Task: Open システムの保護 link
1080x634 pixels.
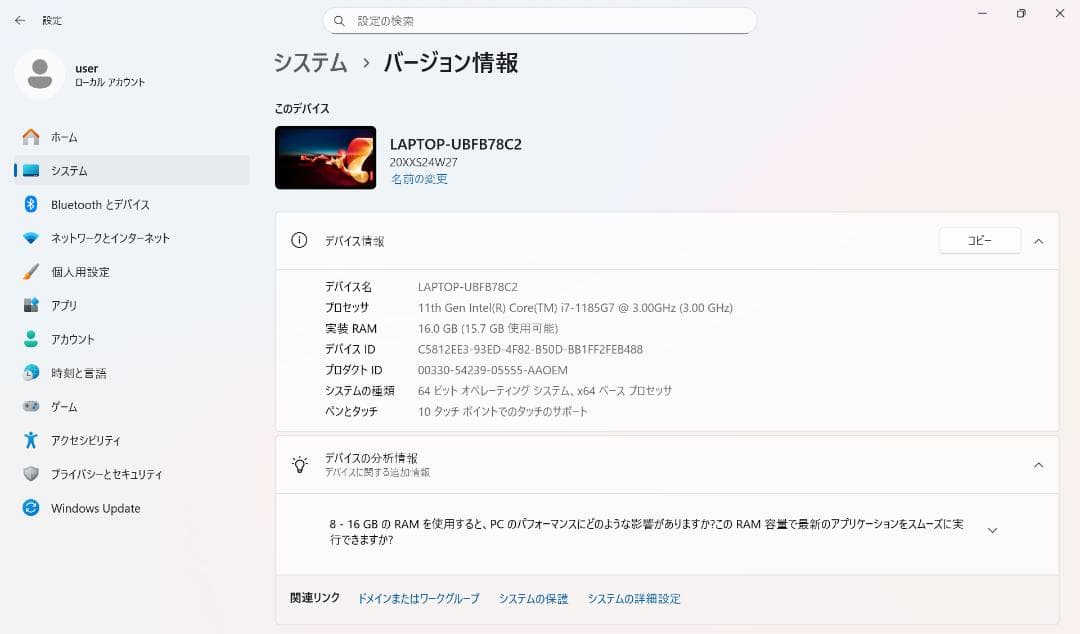Action: click(533, 599)
